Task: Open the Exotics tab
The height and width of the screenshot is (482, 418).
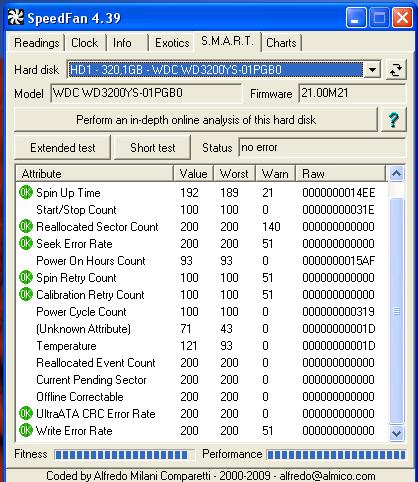Action: [x=172, y=43]
